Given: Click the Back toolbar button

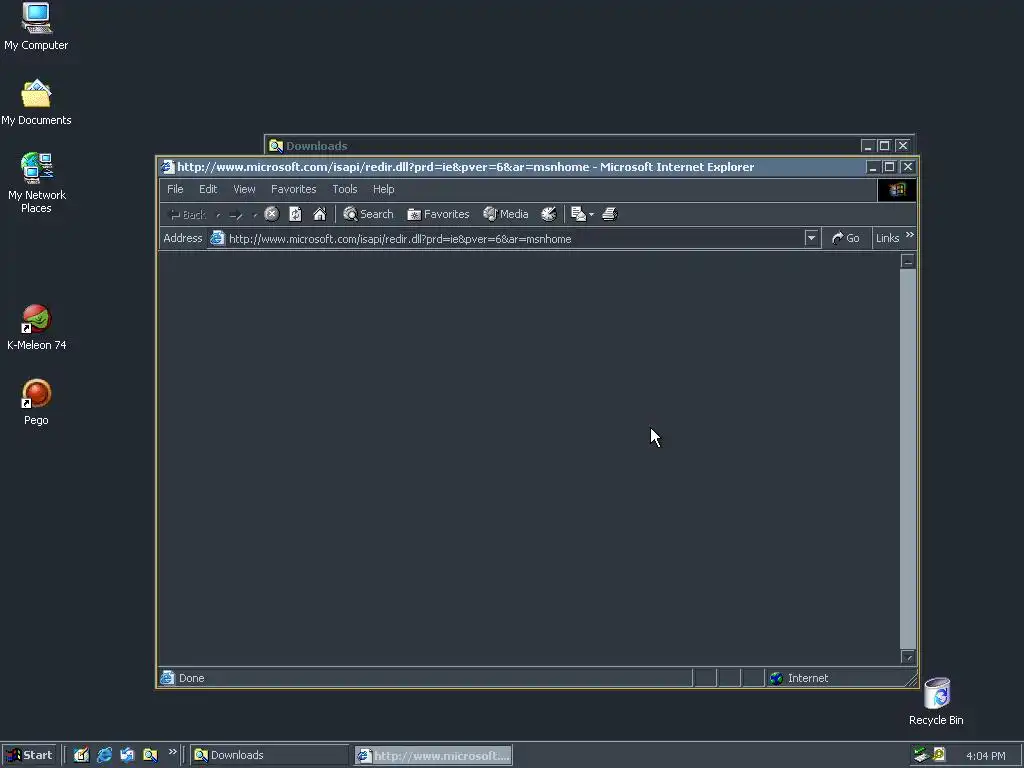Looking at the screenshot, I should point(187,214).
